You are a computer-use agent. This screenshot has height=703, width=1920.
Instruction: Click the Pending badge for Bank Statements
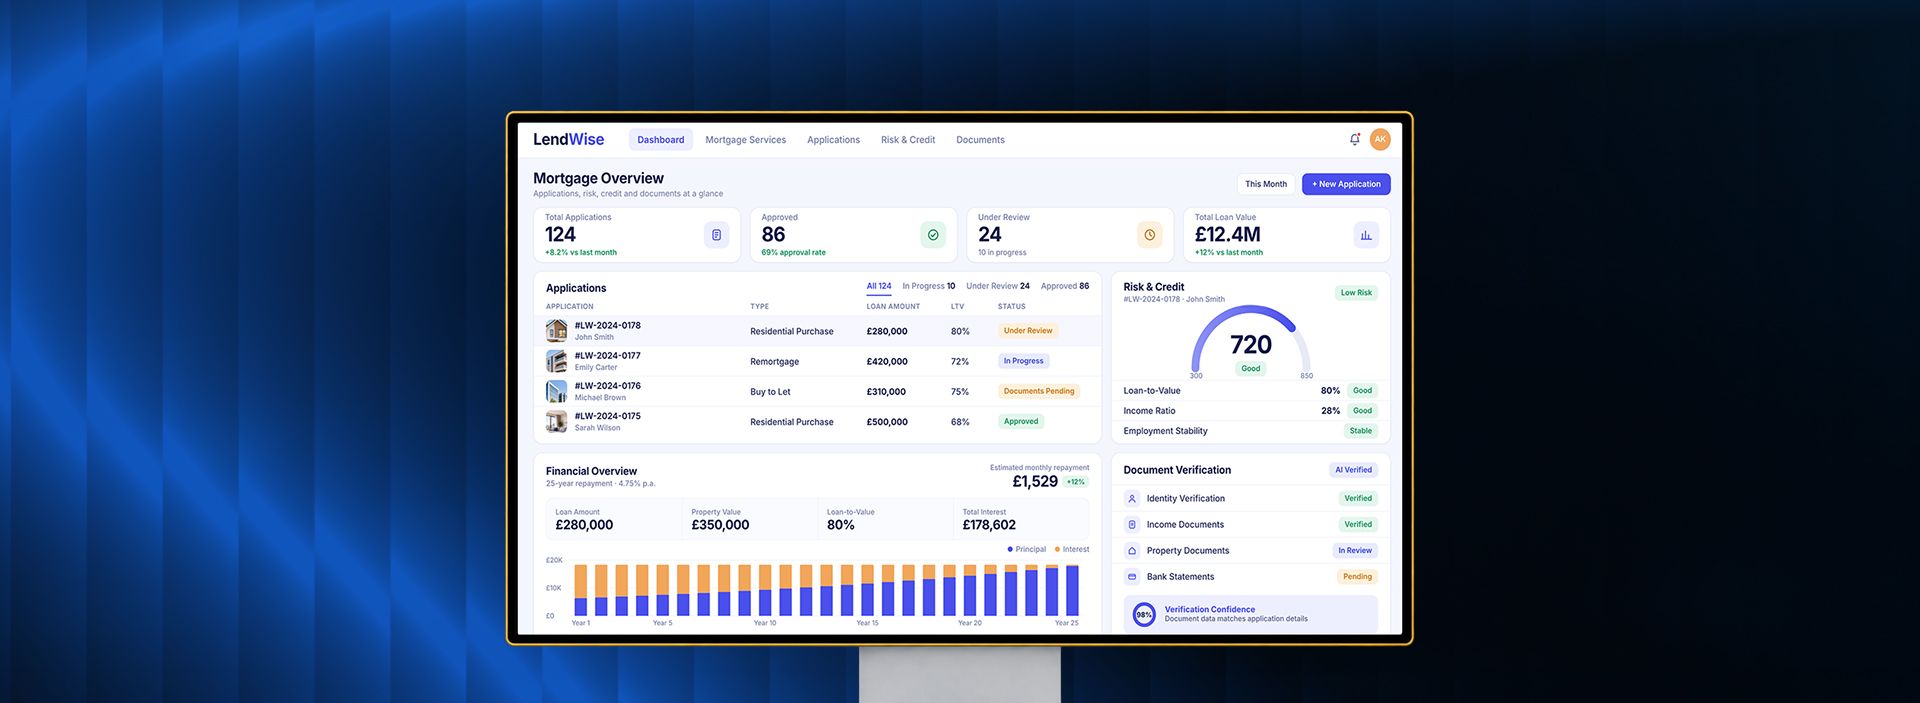(1357, 577)
